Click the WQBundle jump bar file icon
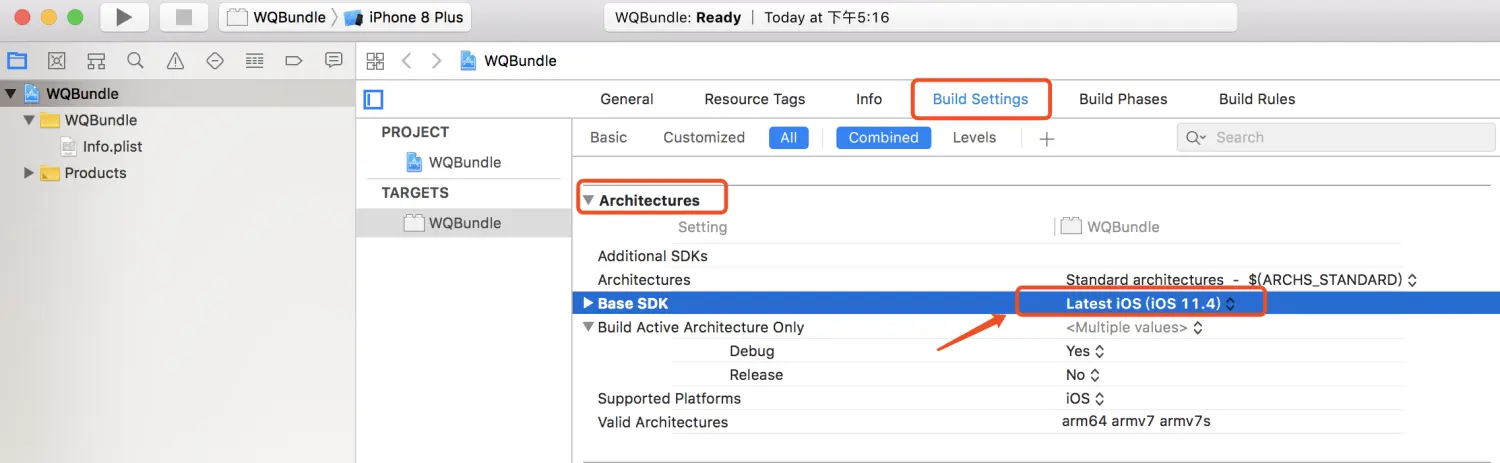Viewport: 1500px width, 463px height. pos(468,61)
